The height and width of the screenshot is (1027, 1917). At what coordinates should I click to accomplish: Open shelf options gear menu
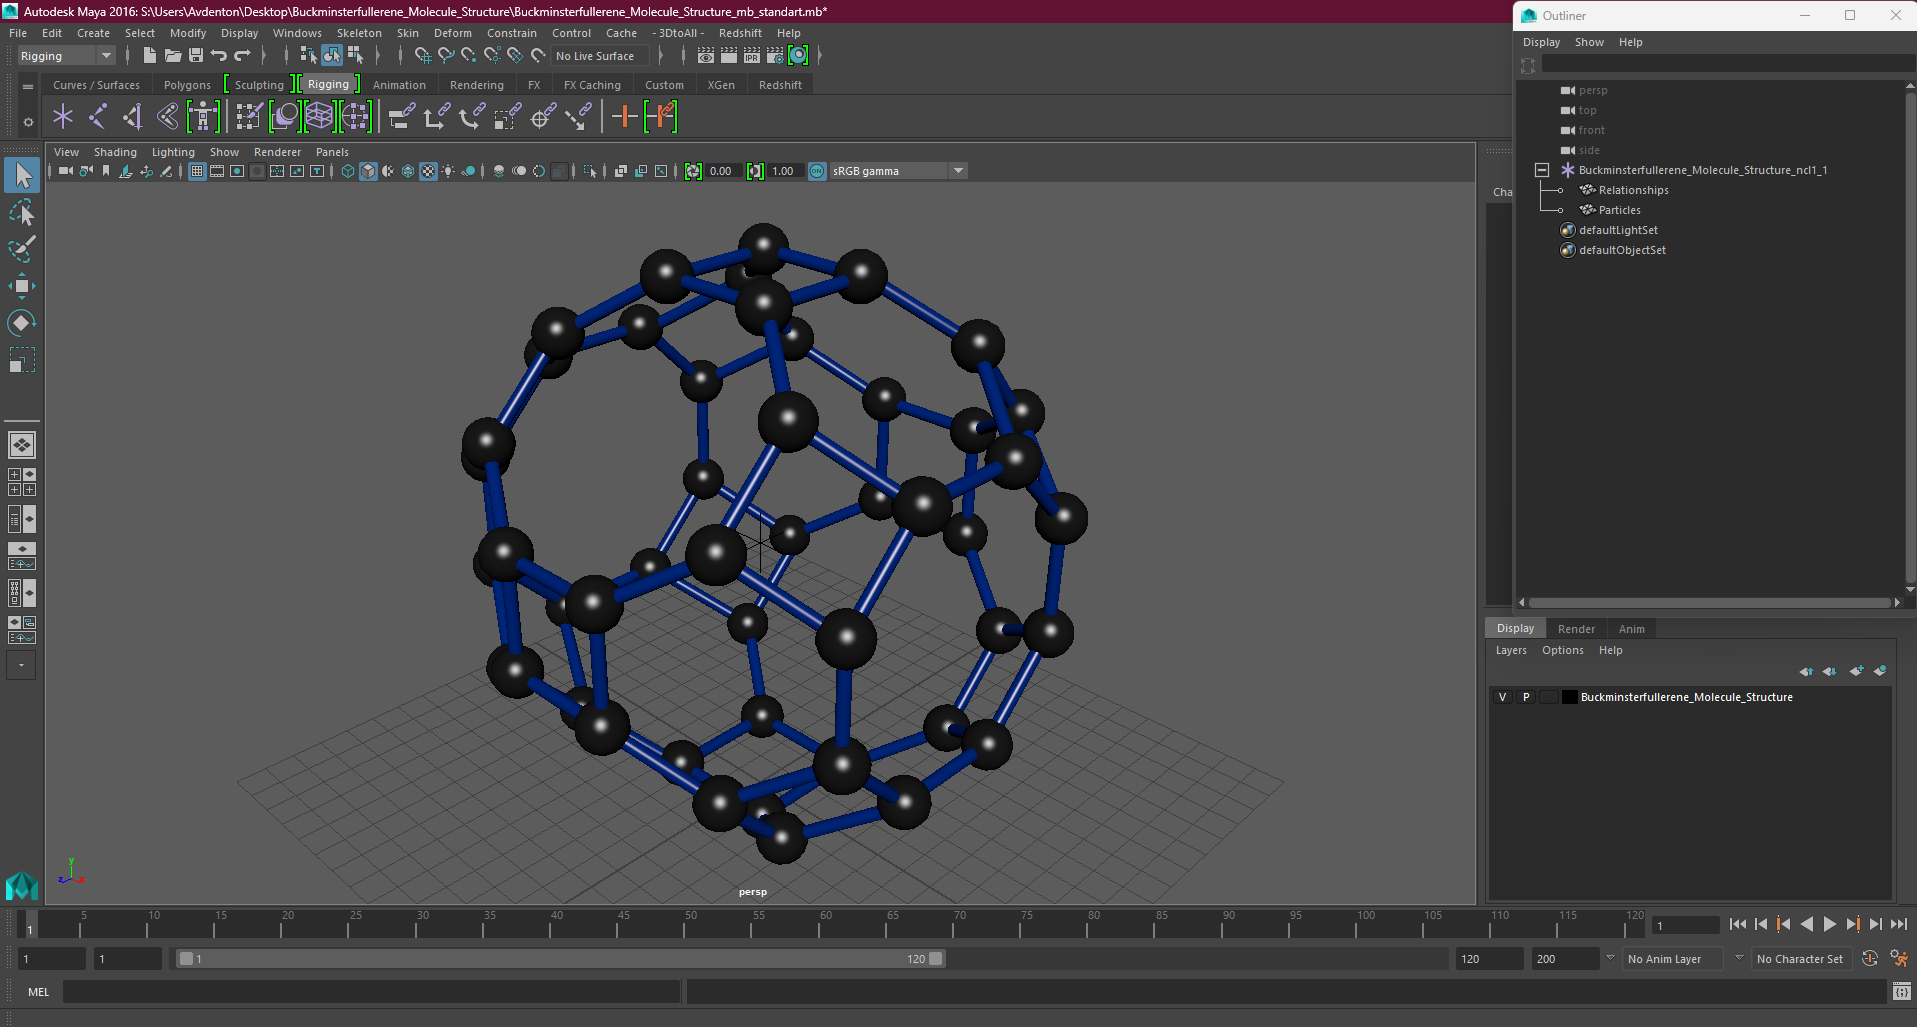28,122
